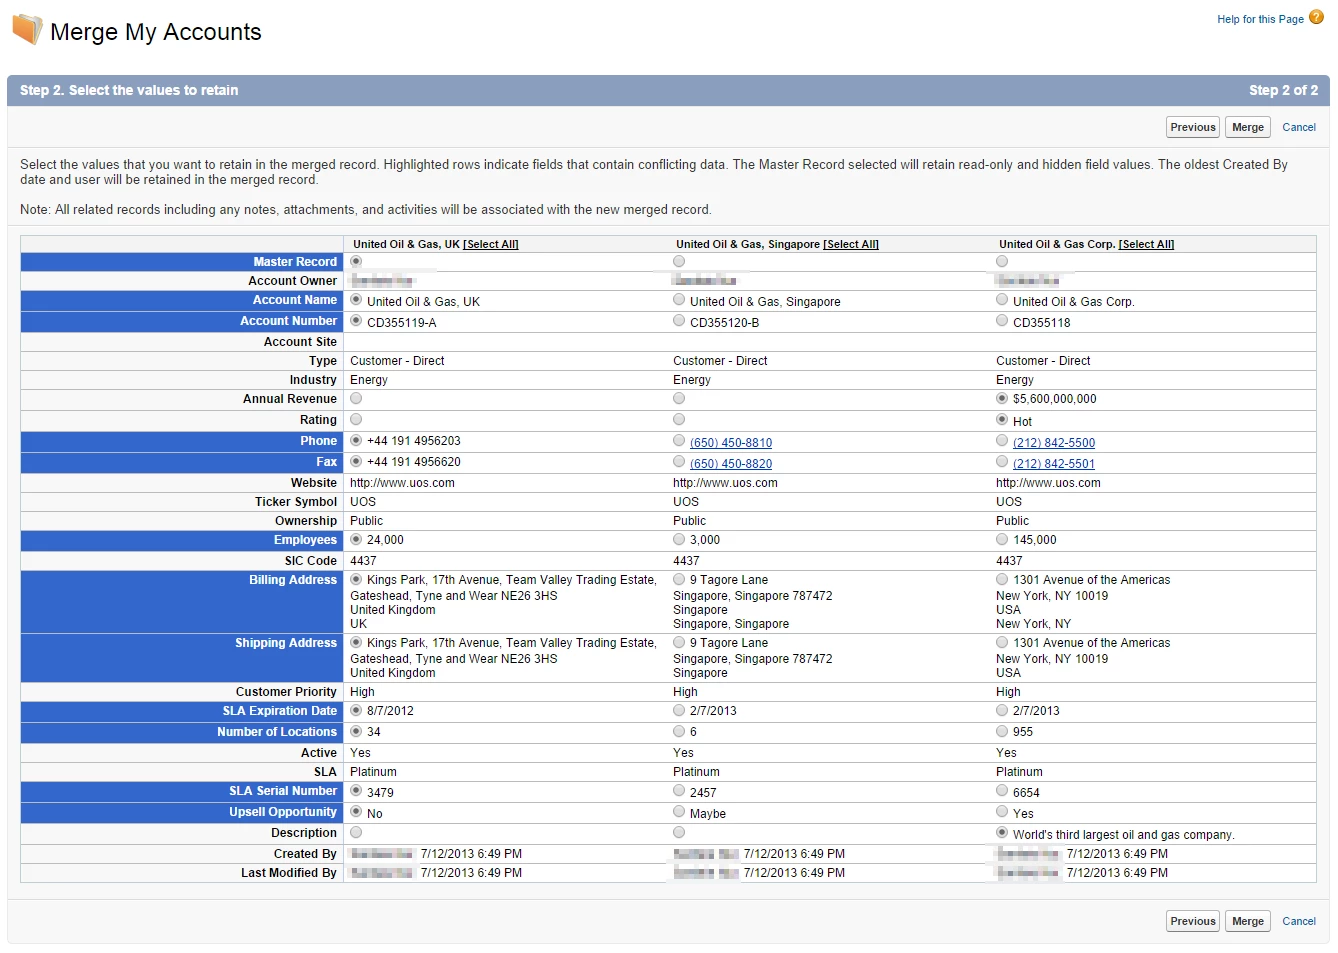This screenshot has height=953, width=1338.
Task: Select 9 Tagore Lane billing address
Action: pos(679,578)
